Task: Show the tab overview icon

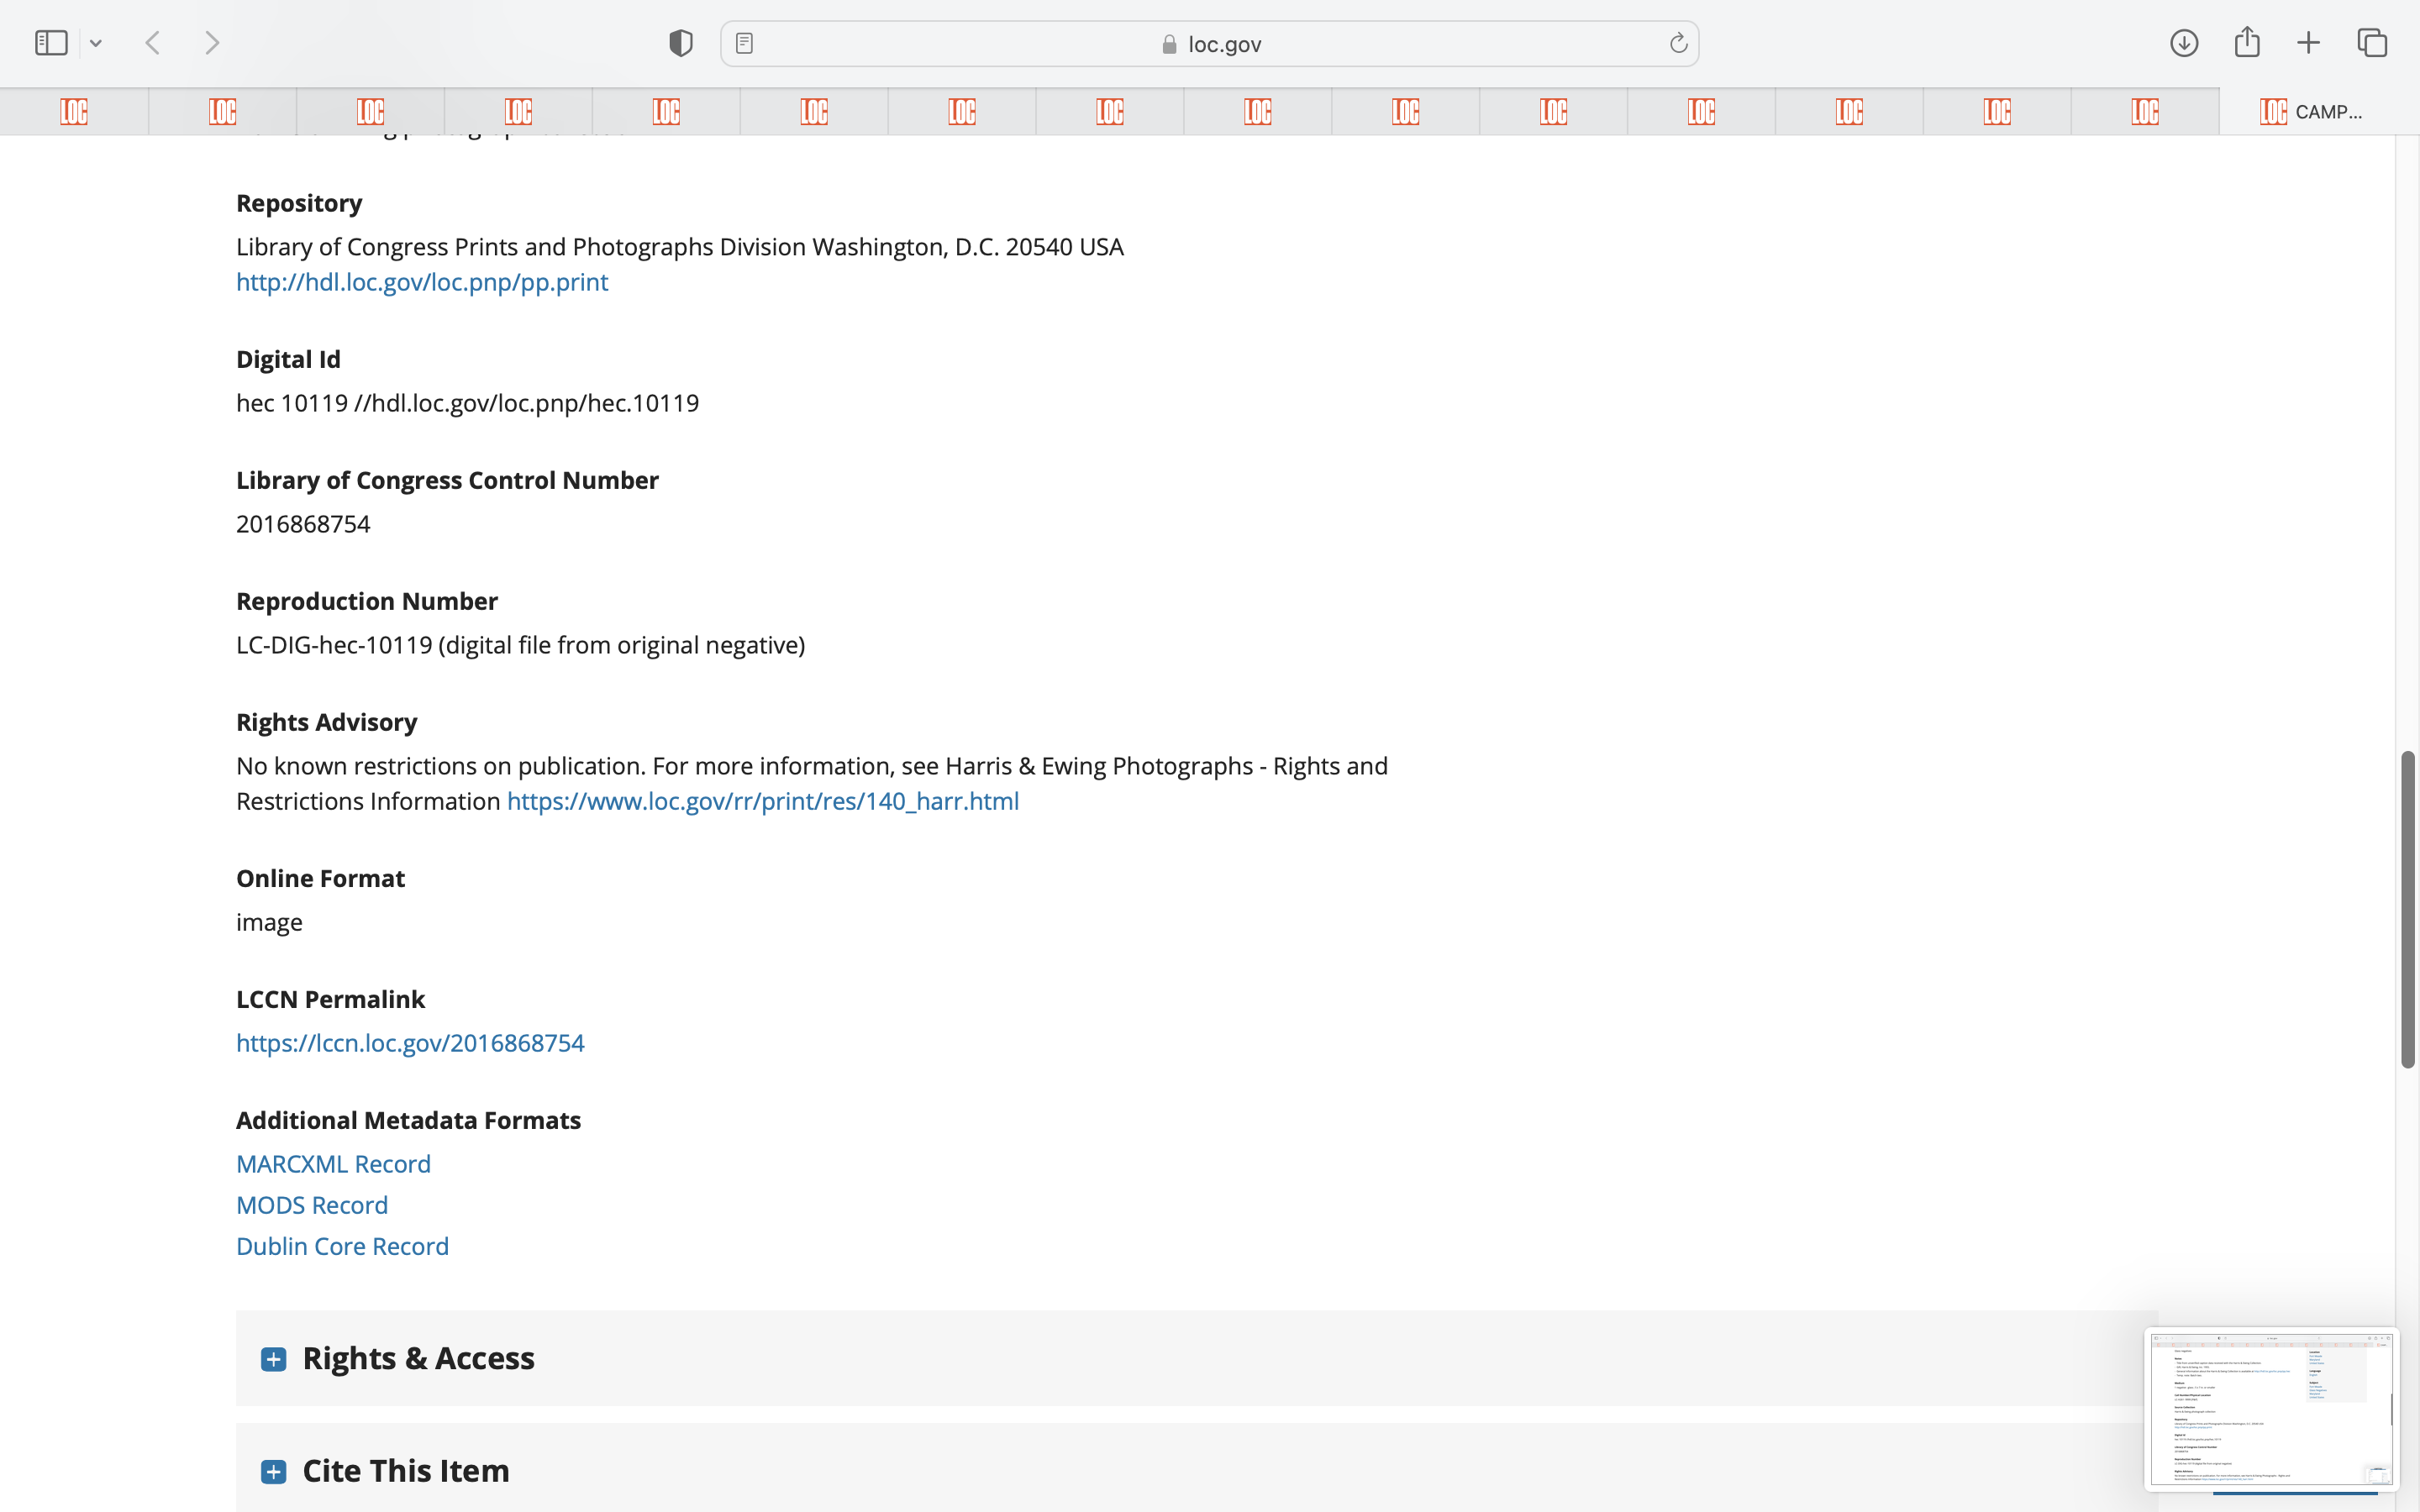Action: pyautogui.click(x=2372, y=43)
